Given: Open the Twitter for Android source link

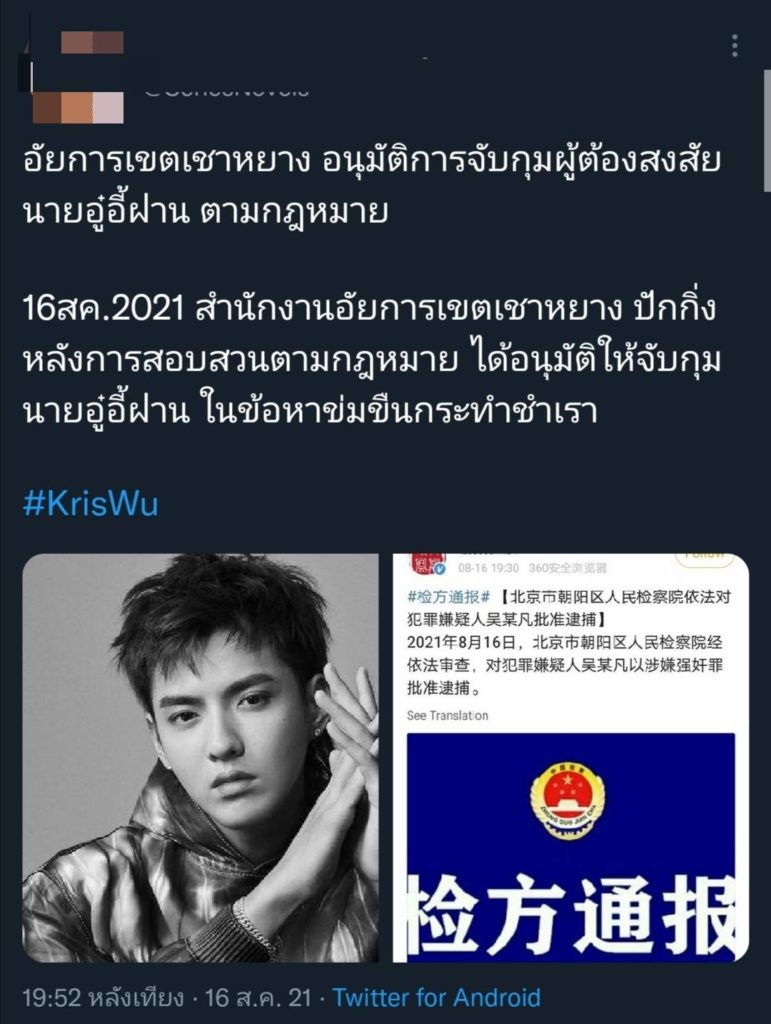Looking at the screenshot, I should [436, 998].
